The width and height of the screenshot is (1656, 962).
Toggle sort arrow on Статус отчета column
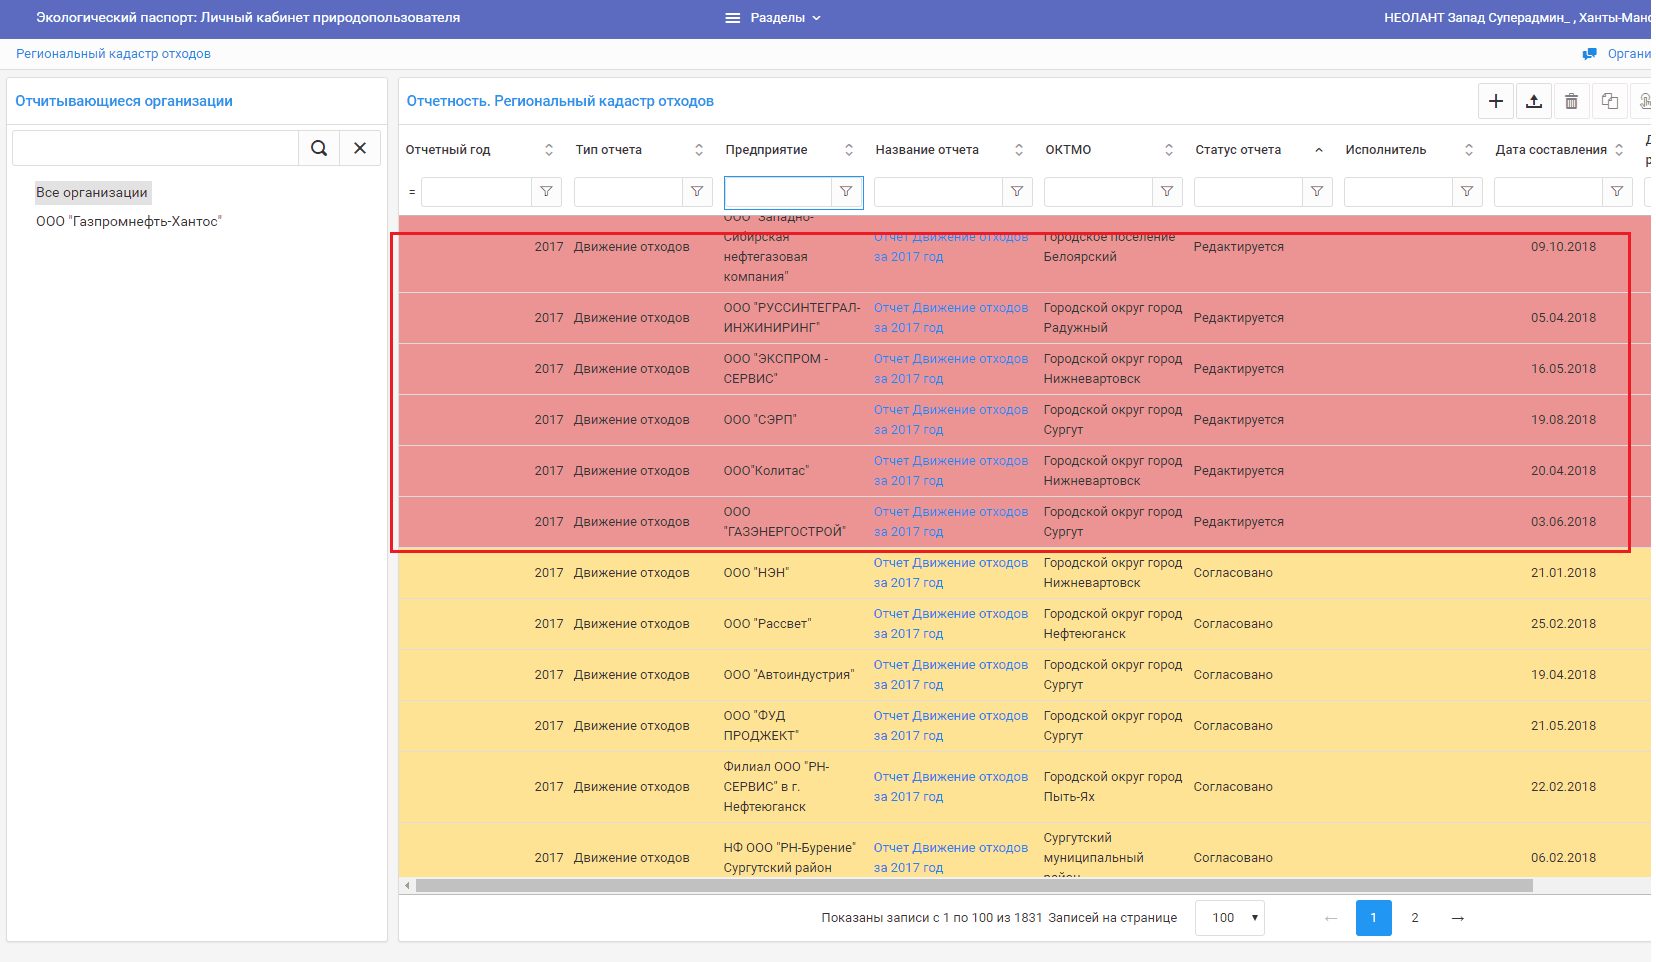click(1318, 150)
